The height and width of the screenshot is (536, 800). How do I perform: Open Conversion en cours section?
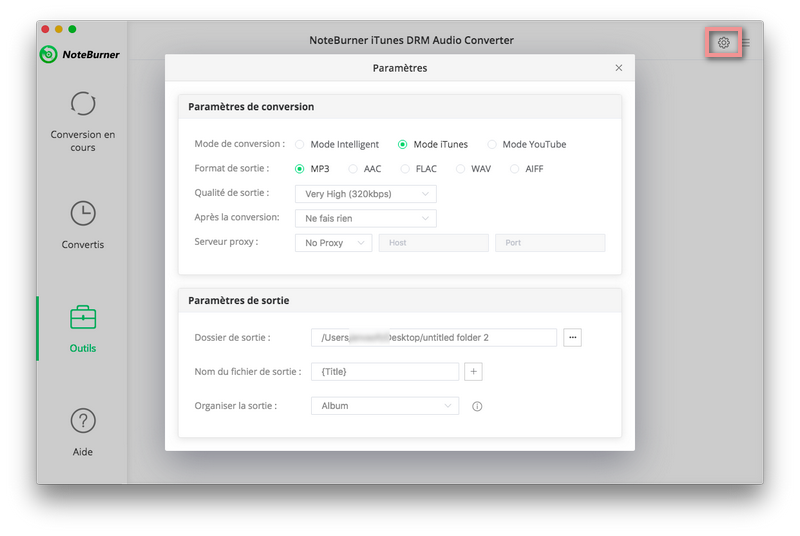pos(83,121)
